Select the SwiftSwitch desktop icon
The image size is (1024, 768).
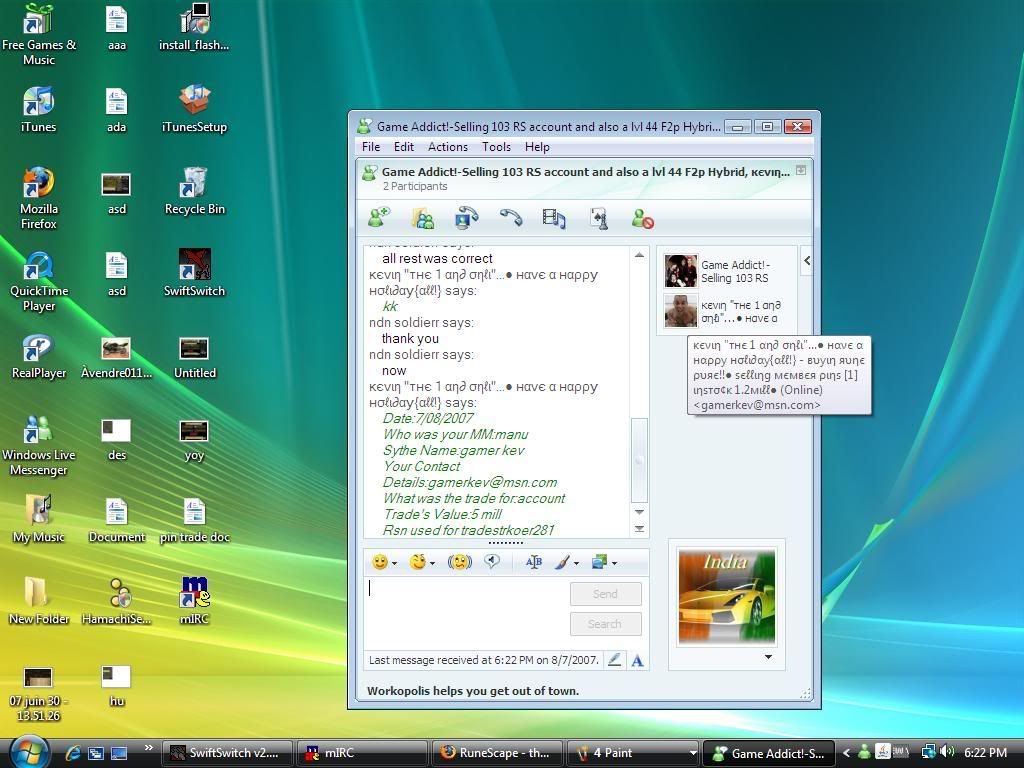pyautogui.click(x=195, y=273)
